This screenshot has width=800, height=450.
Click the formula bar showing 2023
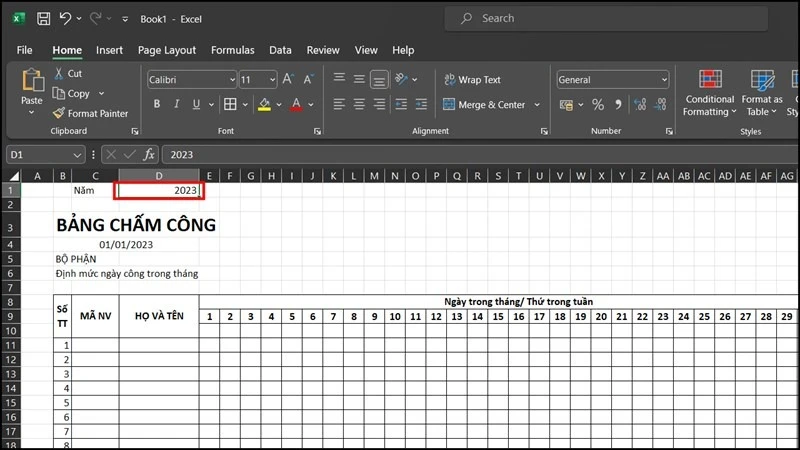click(x=481, y=155)
